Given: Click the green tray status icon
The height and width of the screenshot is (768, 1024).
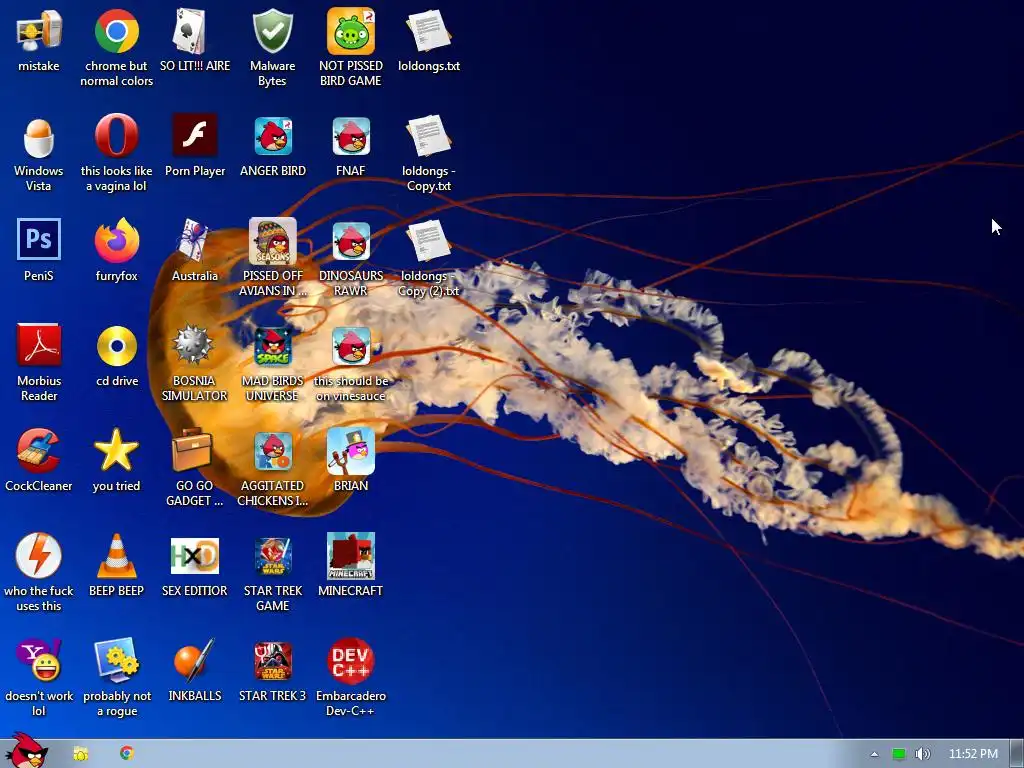Looking at the screenshot, I should click(899, 754).
